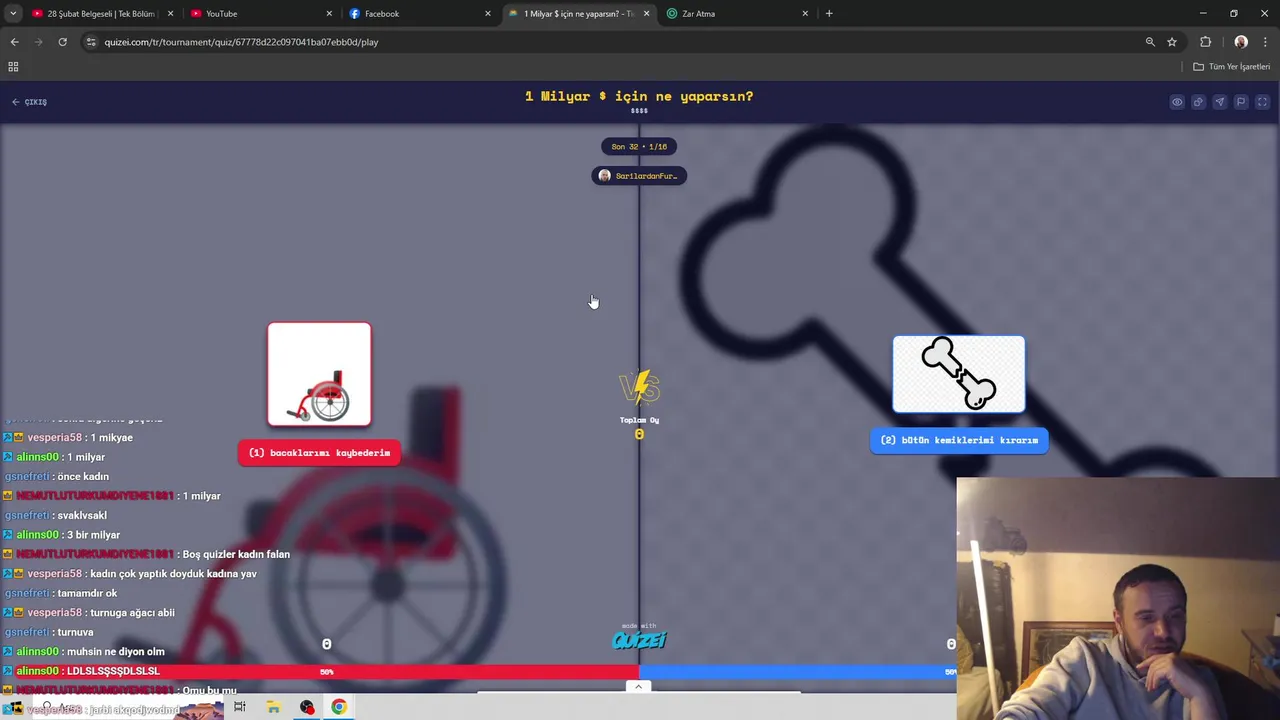1280x720 pixels.
Task: Open OBS Studio from the taskbar
Action: (x=307, y=707)
